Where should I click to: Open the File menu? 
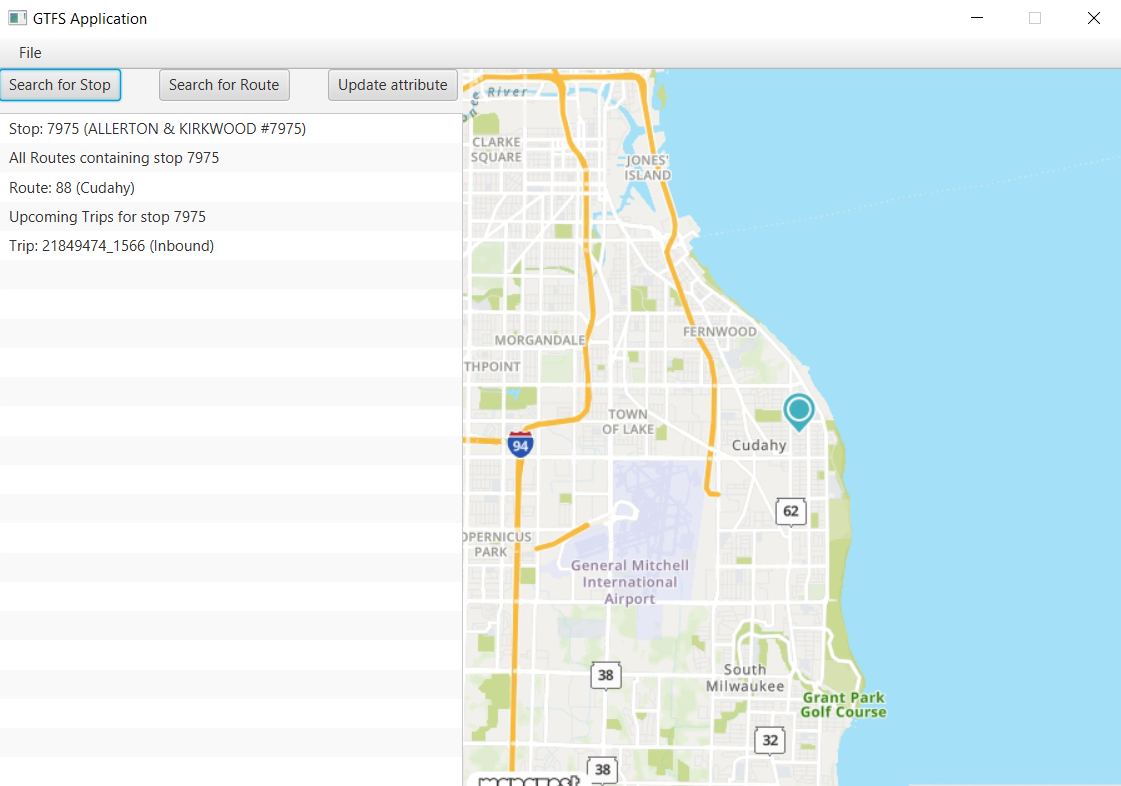coord(30,53)
